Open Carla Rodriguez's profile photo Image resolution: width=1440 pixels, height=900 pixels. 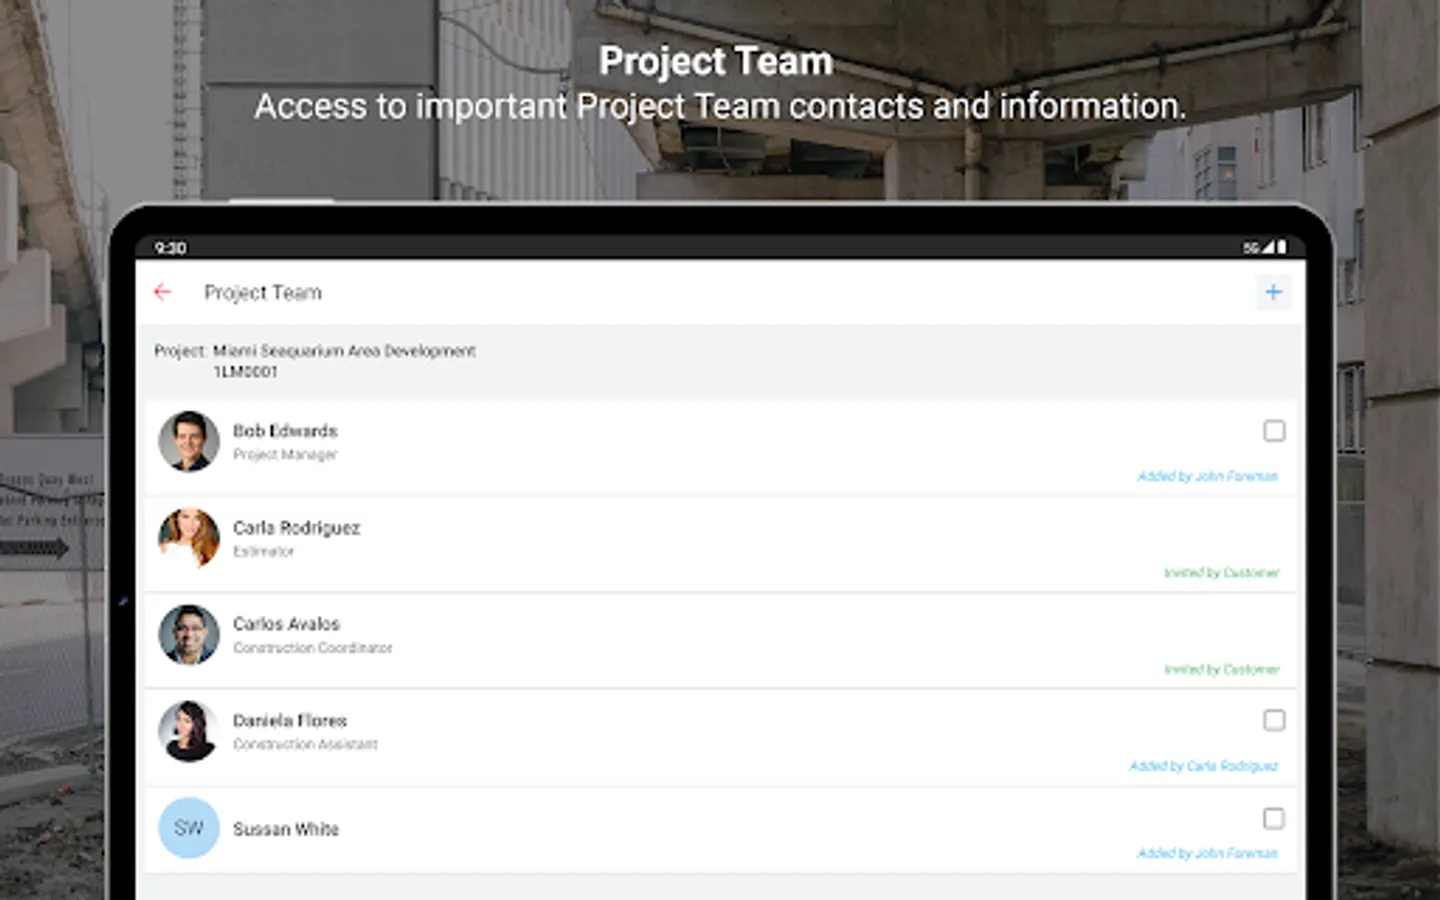coord(189,538)
